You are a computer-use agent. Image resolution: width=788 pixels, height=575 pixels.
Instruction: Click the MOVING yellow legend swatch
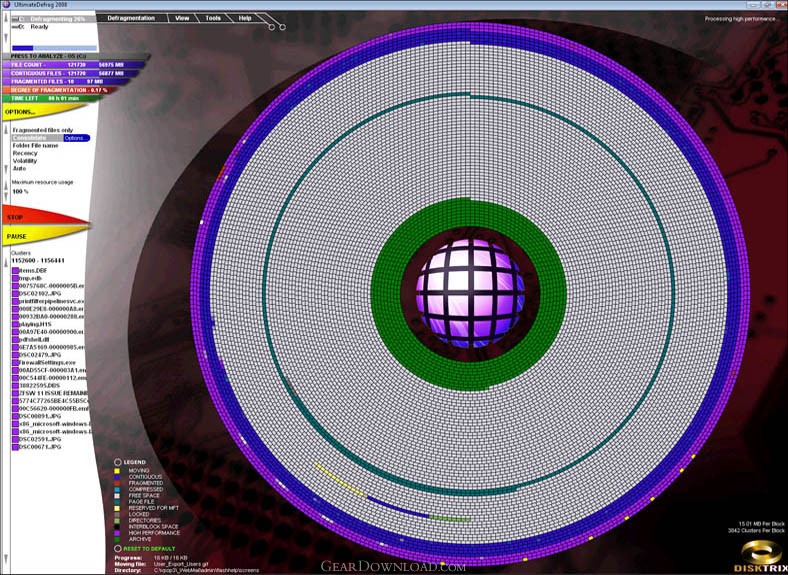coord(117,471)
